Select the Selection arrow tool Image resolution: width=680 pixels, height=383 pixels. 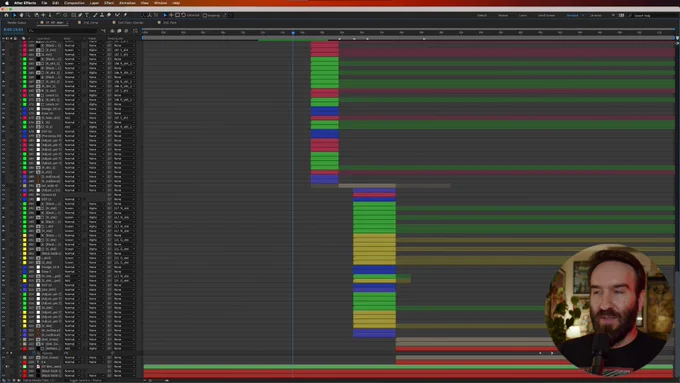pyautogui.click(x=14, y=15)
